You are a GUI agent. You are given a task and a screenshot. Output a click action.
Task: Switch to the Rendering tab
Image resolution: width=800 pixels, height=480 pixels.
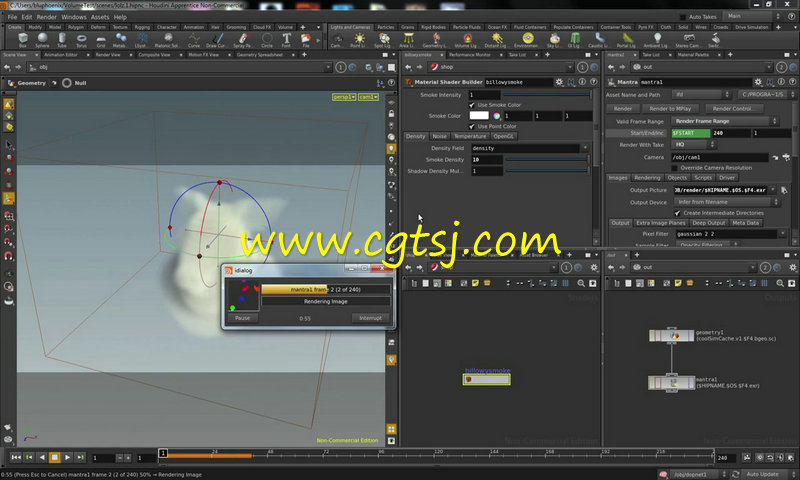point(647,178)
